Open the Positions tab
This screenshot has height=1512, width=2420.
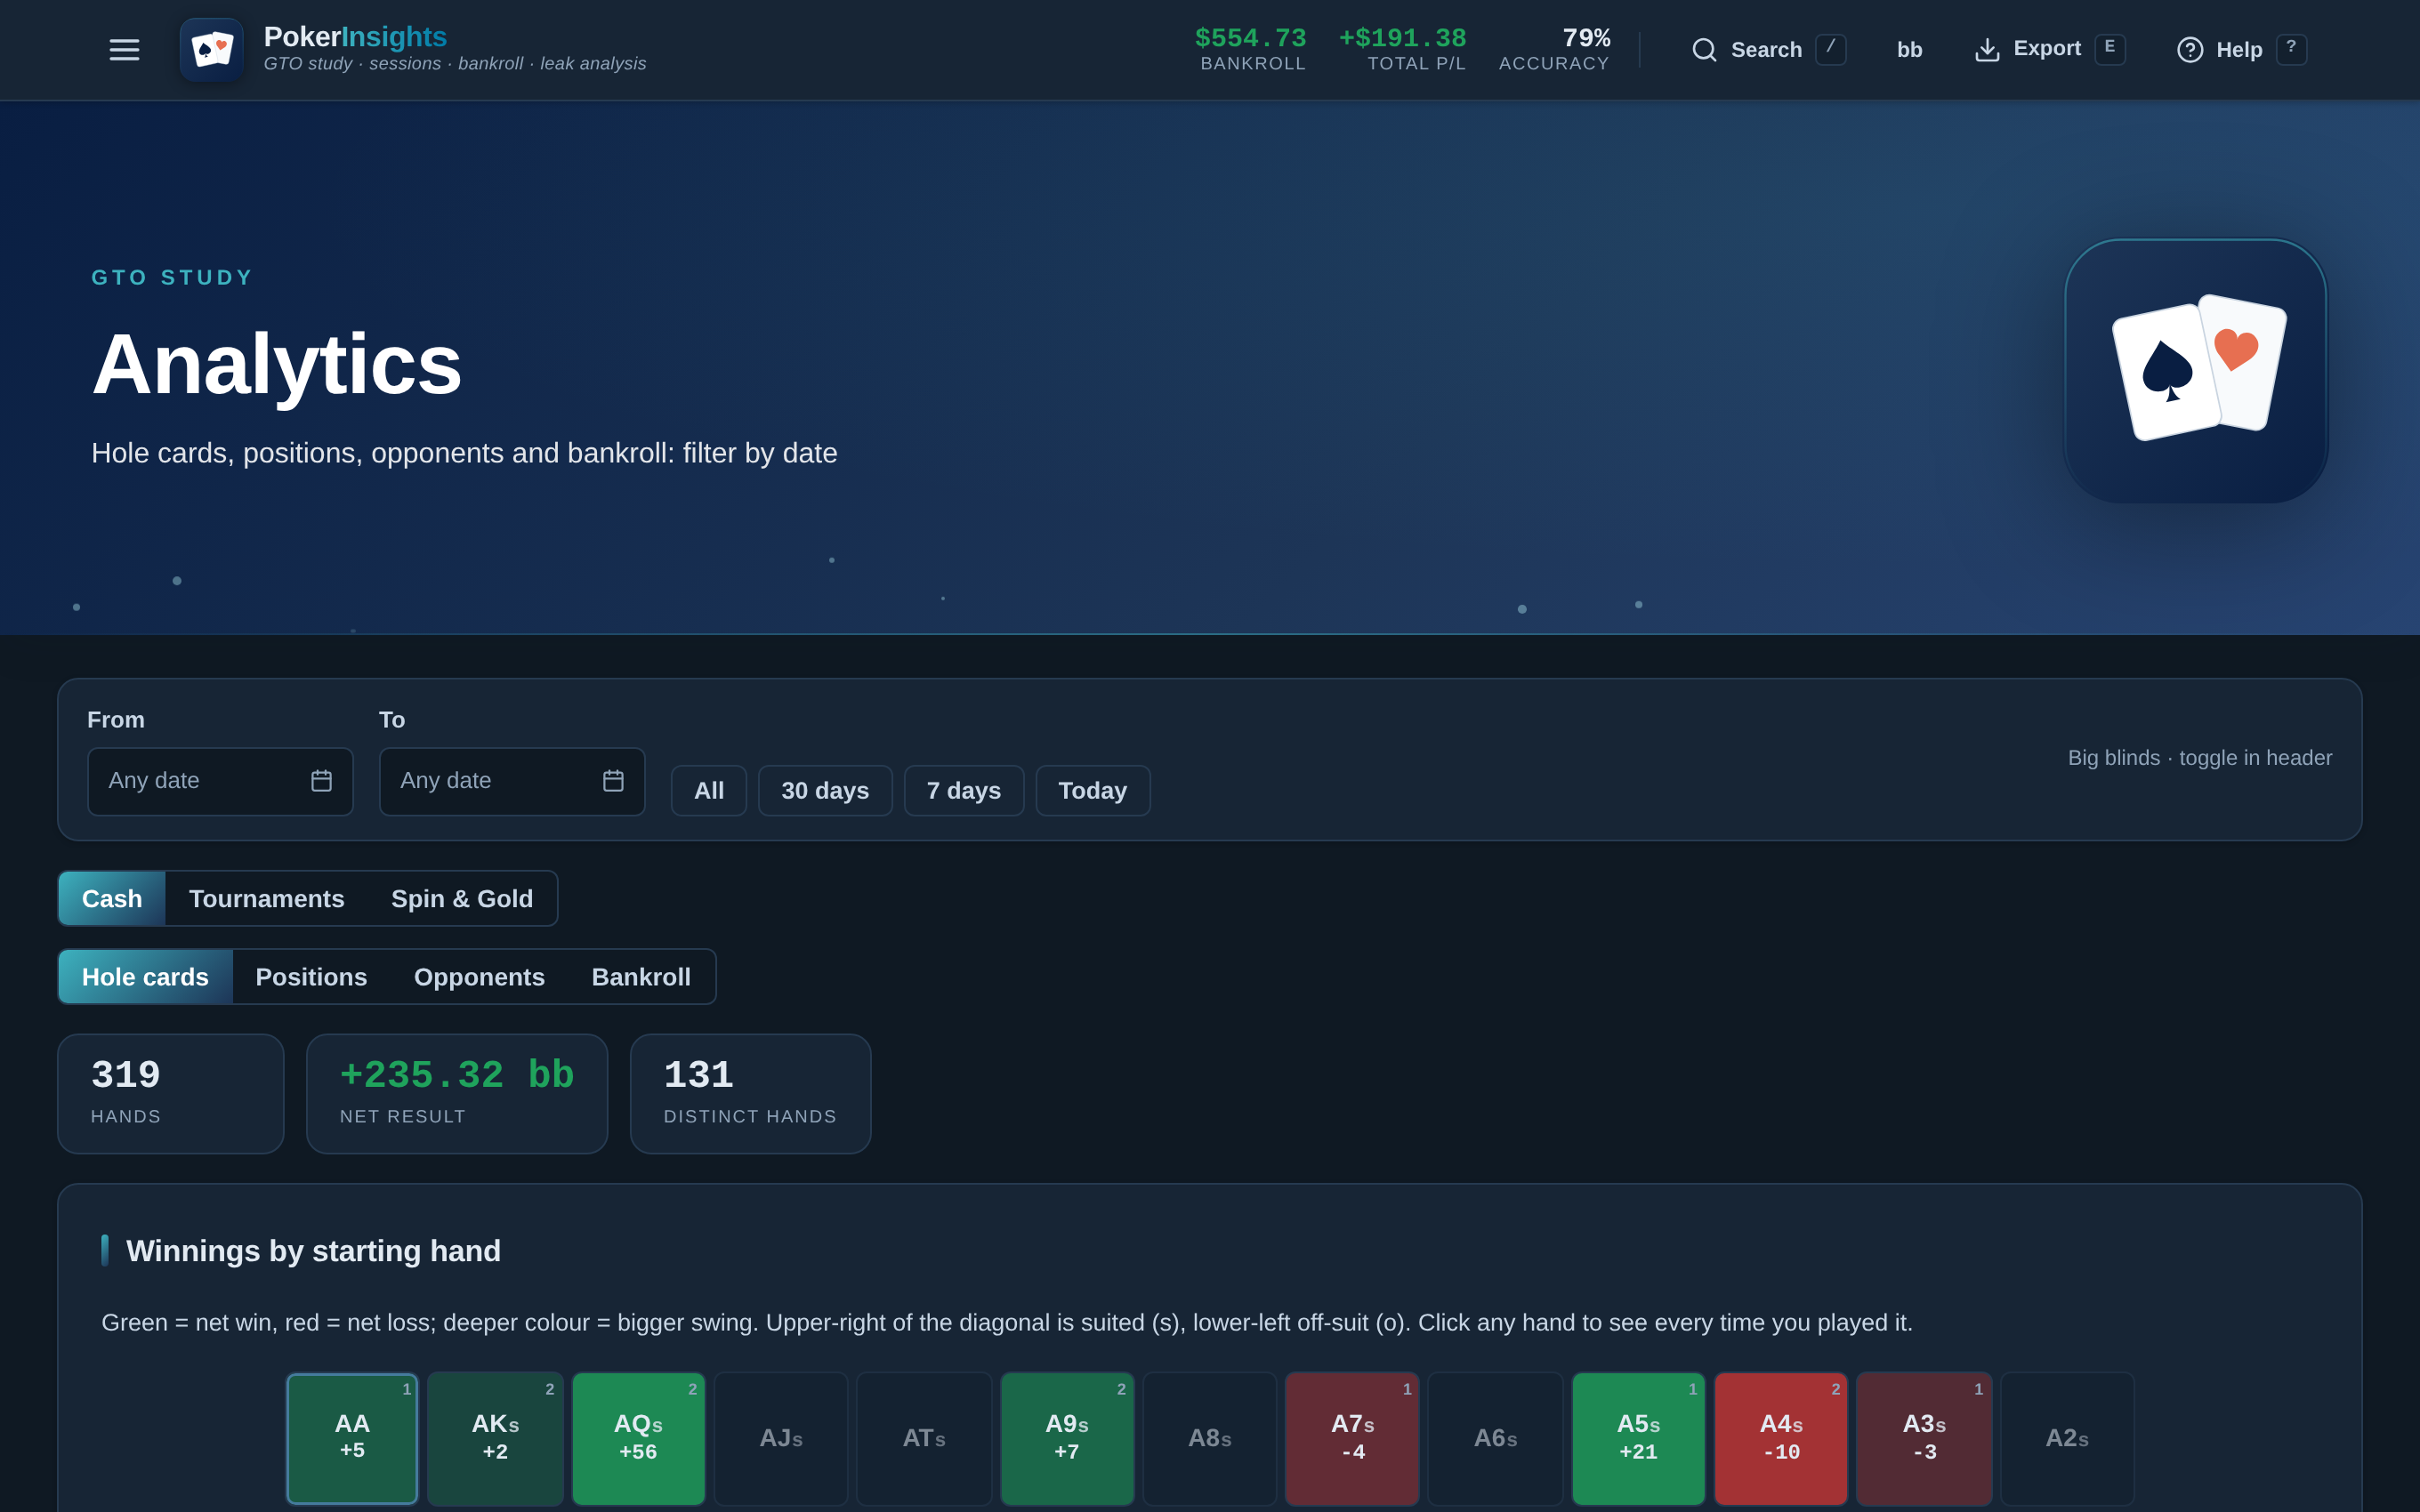[311, 976]
